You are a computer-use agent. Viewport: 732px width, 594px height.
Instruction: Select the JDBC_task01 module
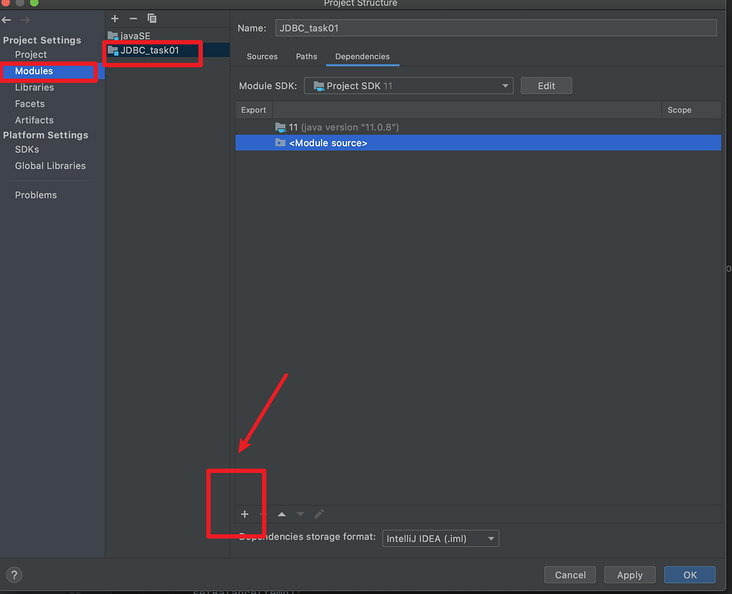tap(168, 50)
